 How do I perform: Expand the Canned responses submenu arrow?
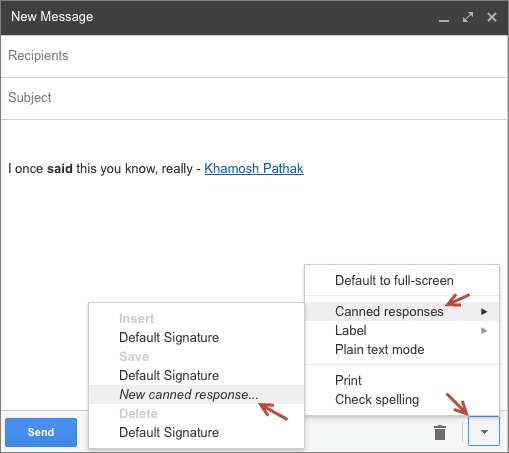[484, 312]
